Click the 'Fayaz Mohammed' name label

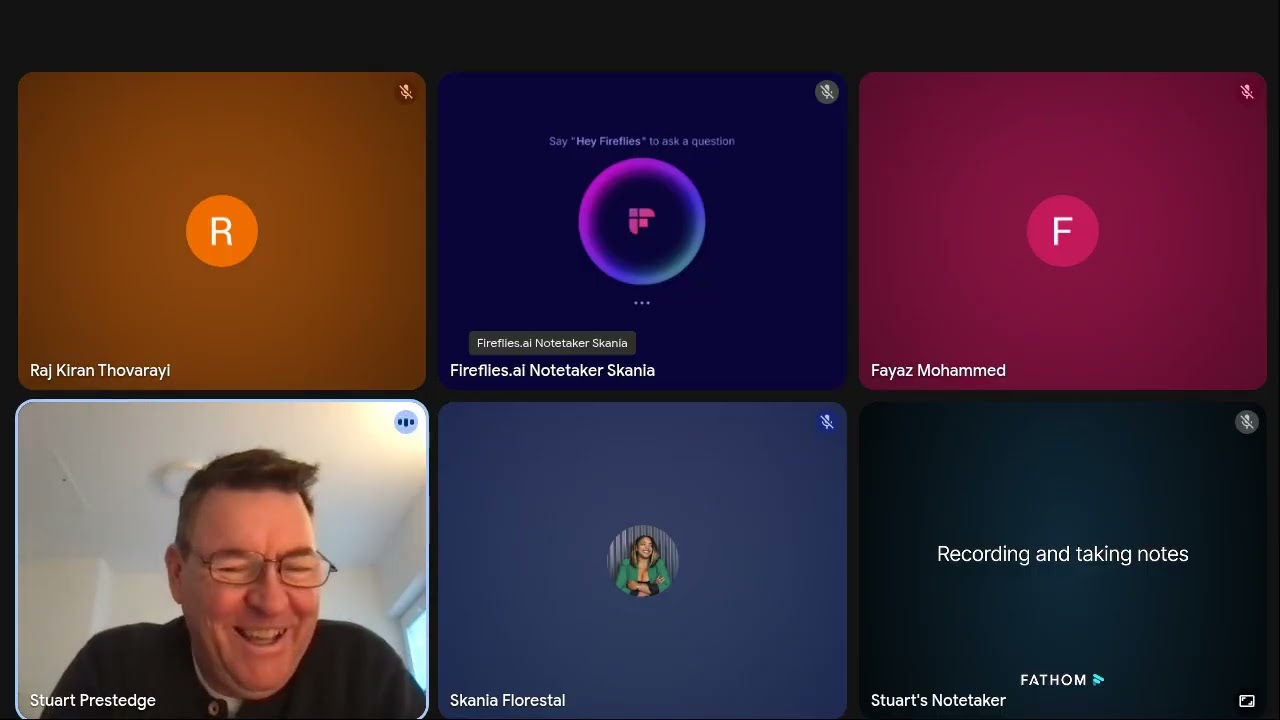(x=938, y=370)
